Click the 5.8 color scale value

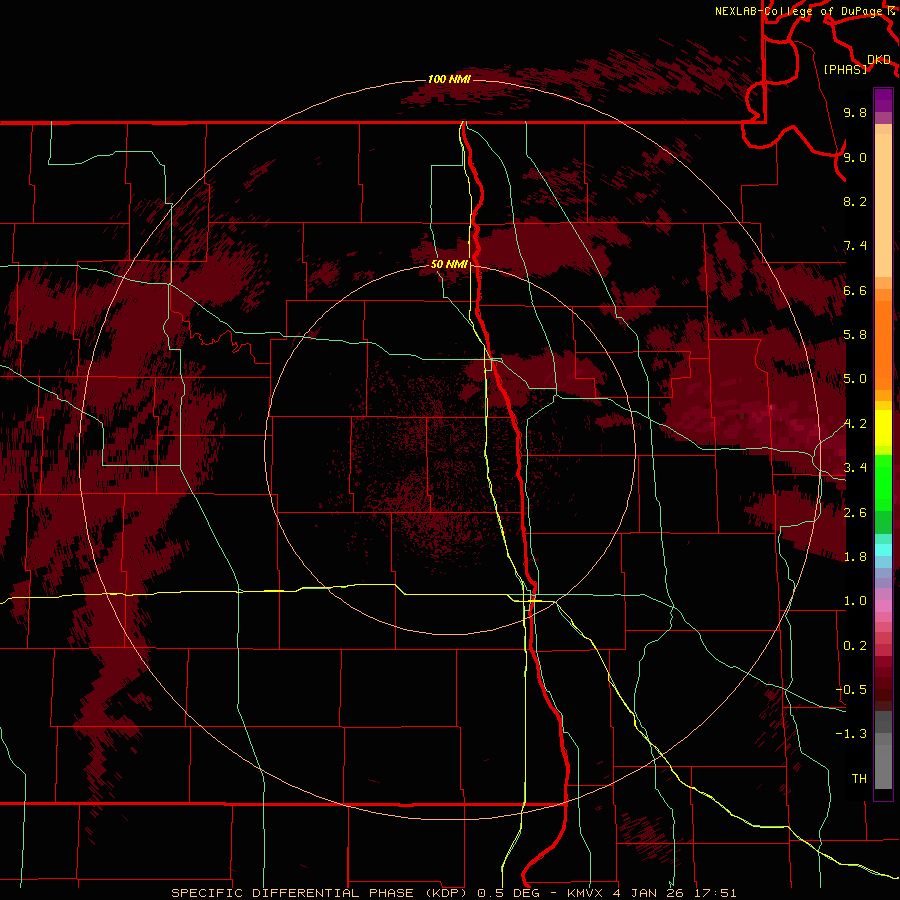point(855,335)
